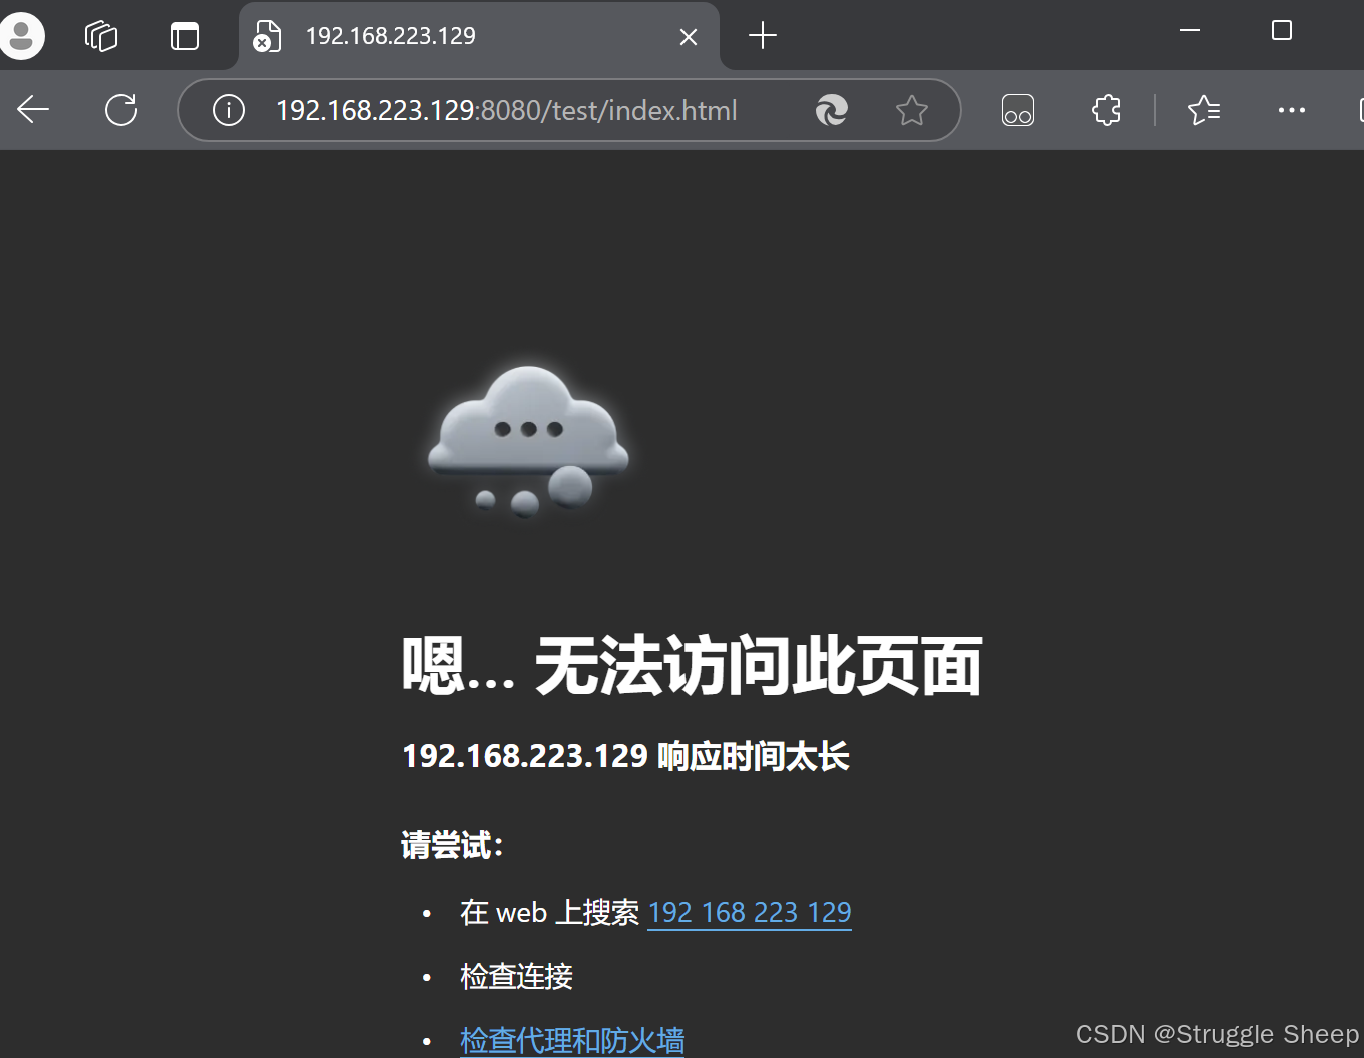The width and height of the screenshot is (1364, 1058).
Task: Click the address bar URL text
Action: [x=507, y=110]
